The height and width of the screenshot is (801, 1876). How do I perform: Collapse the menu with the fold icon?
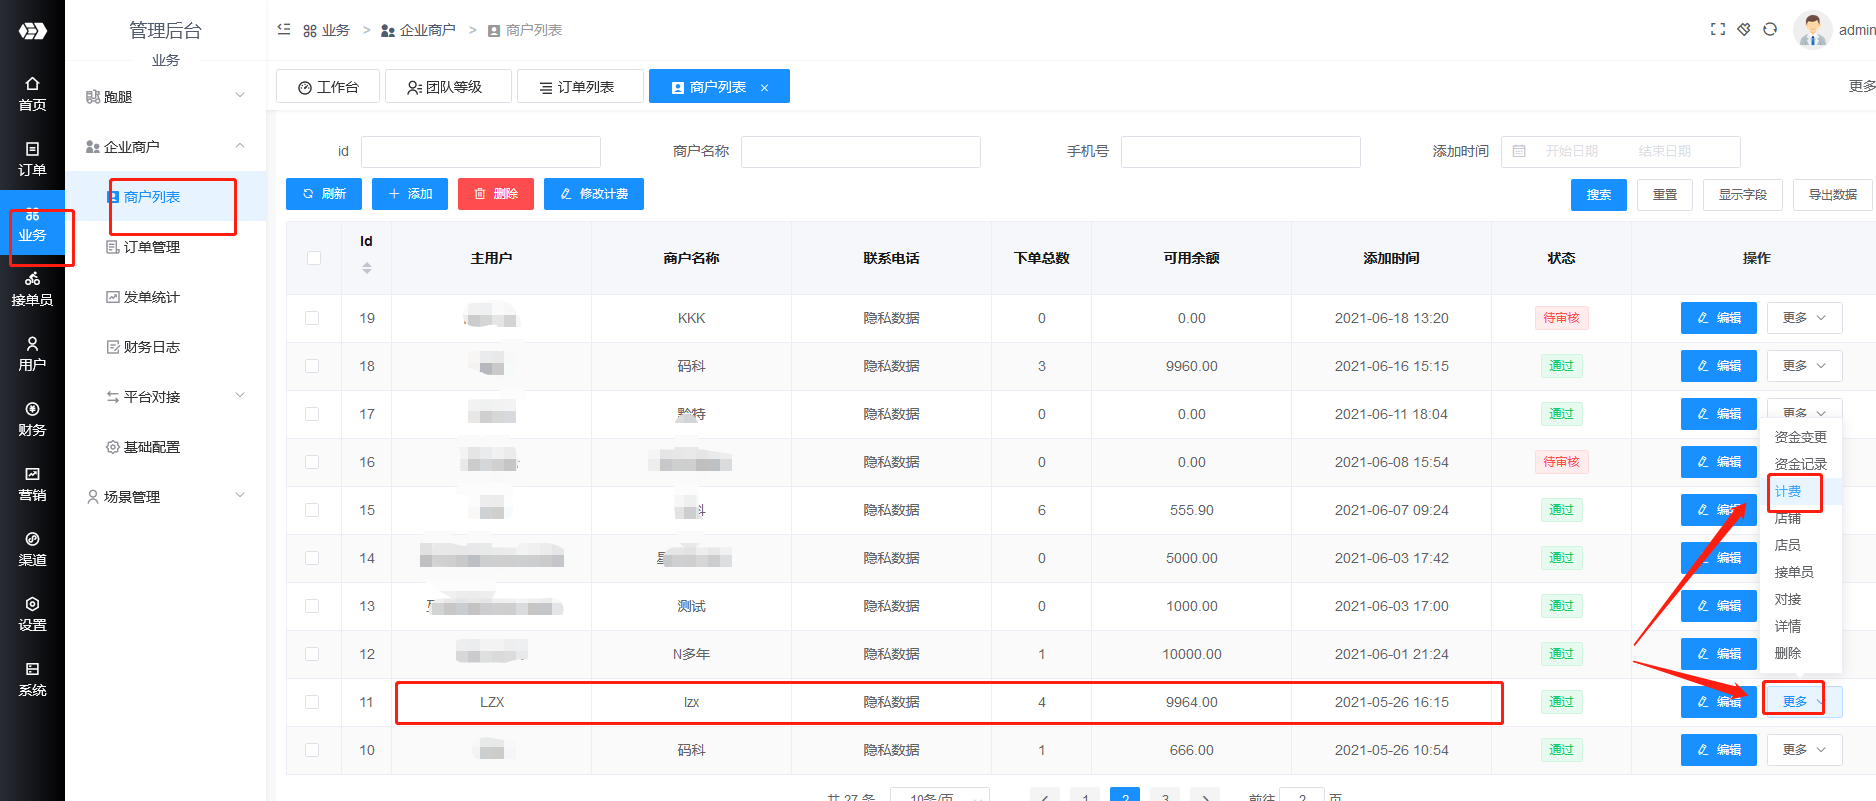click(284, 30)
